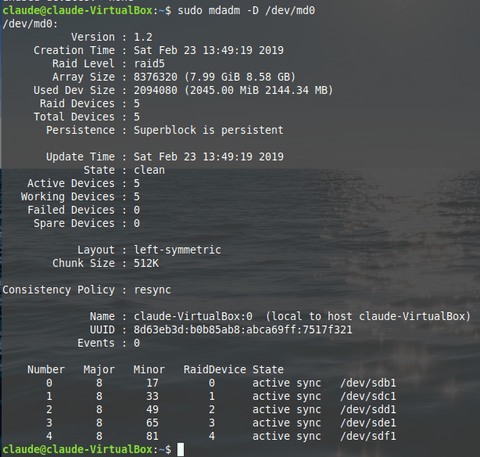This screenshot has width=480, height=457.
Task: Click the 'RaidDevice' column header
Action: [x=215, y=370]
